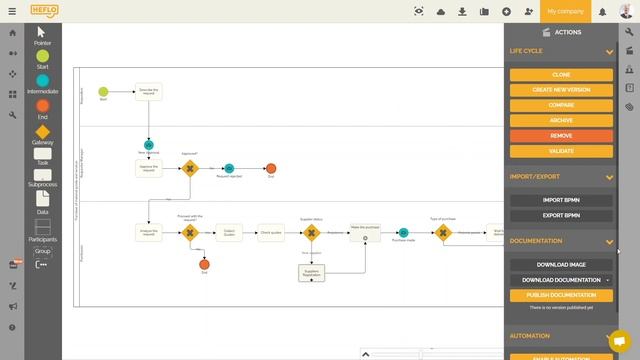Image resolution: width=640 pixels, height=360 pixels.
Task: Click the wrench icon in left sidebar
Action: (13, 115)
